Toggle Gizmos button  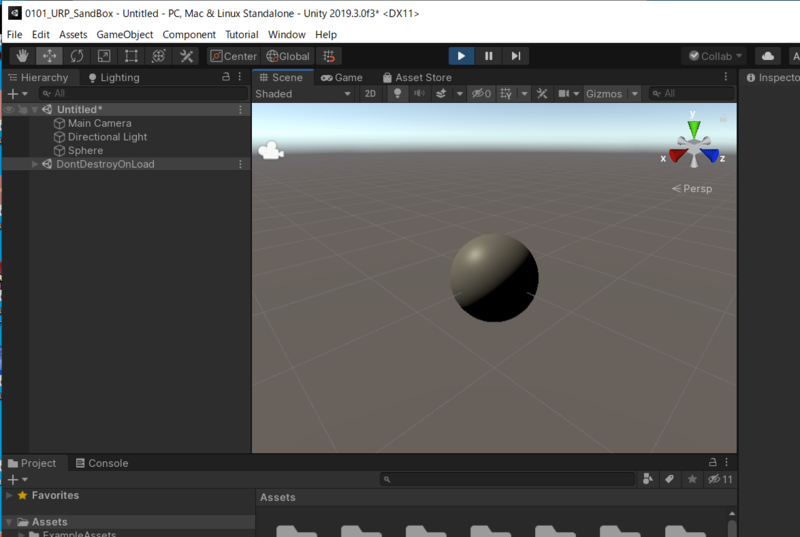(604, 94)
